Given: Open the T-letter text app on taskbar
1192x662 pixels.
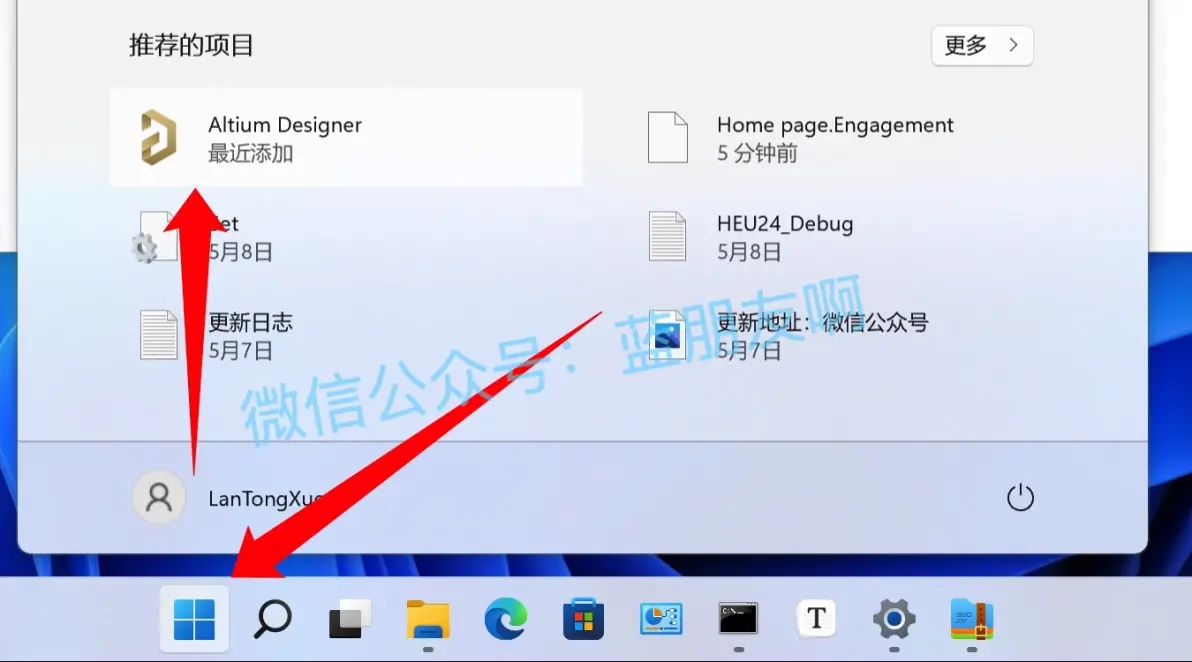Looking at the screenshot, I should [816, 619].
